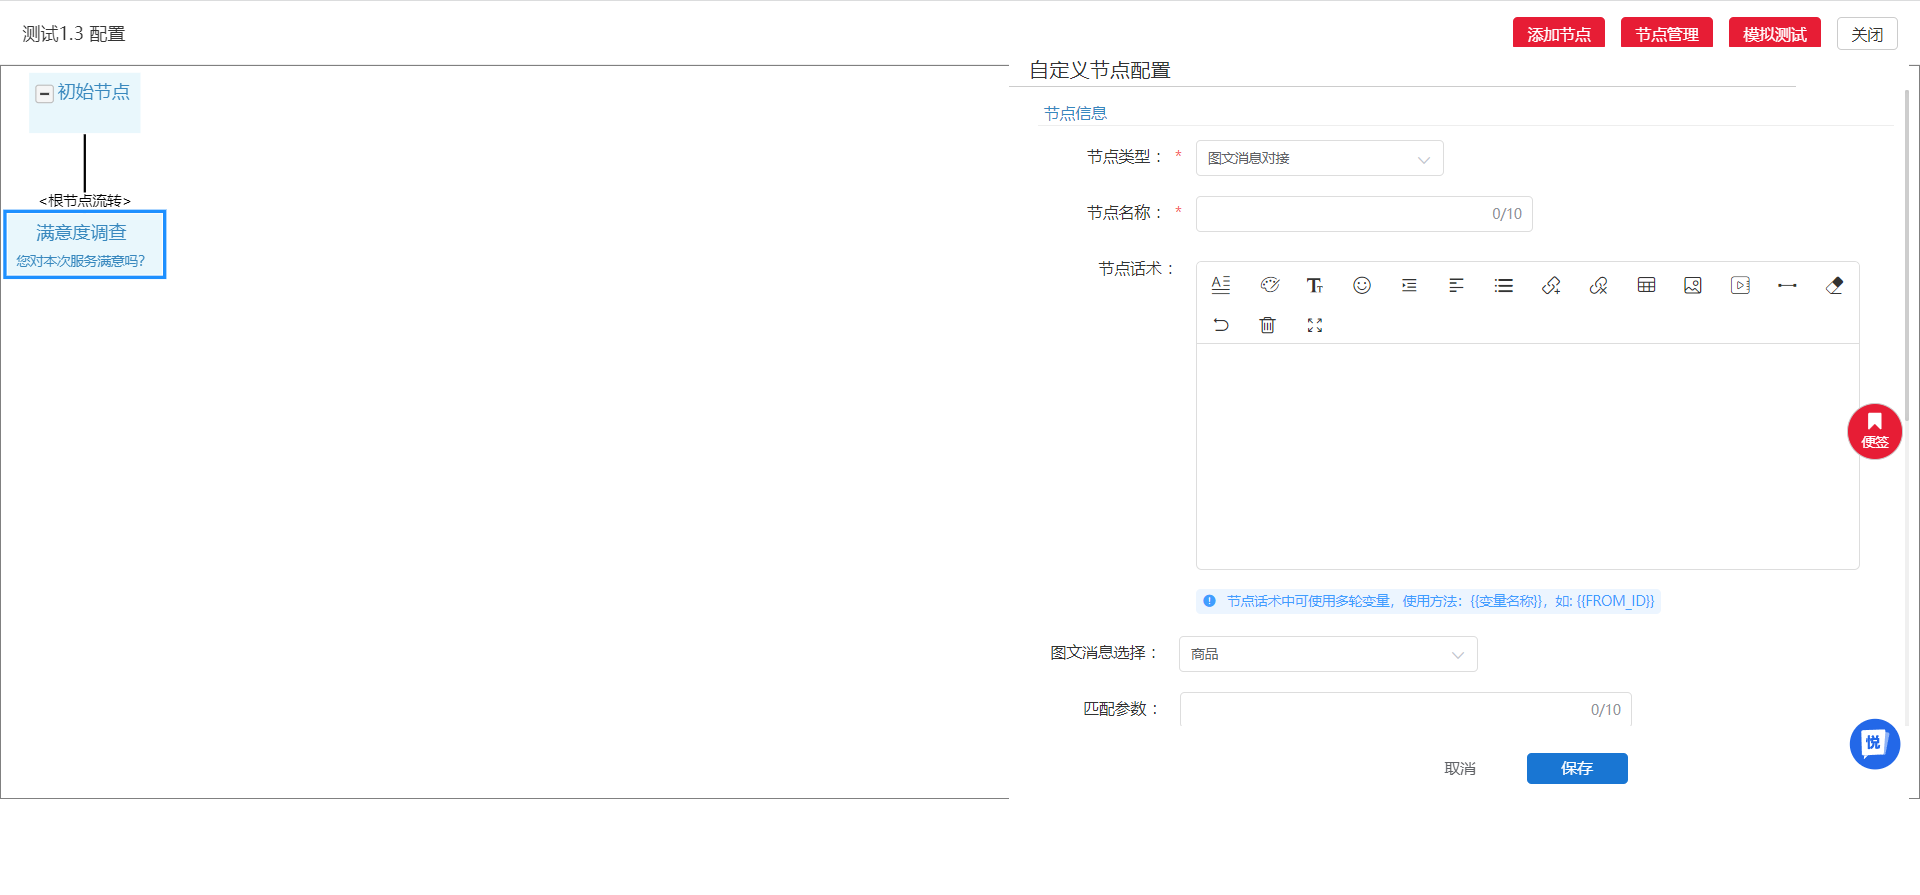The height and width of the screenshot is (895, 1920).
Task: Click the line-height formatting icon in editor
Action: click(1220, 285)
